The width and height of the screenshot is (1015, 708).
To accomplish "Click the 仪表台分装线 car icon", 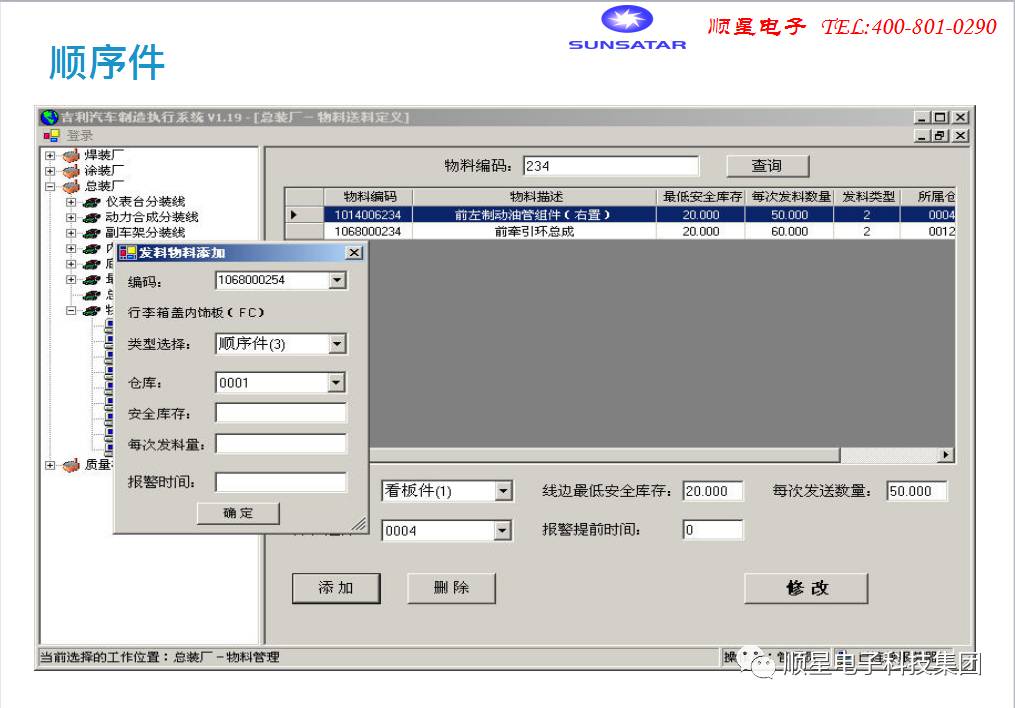I will [x=92, y=202].
